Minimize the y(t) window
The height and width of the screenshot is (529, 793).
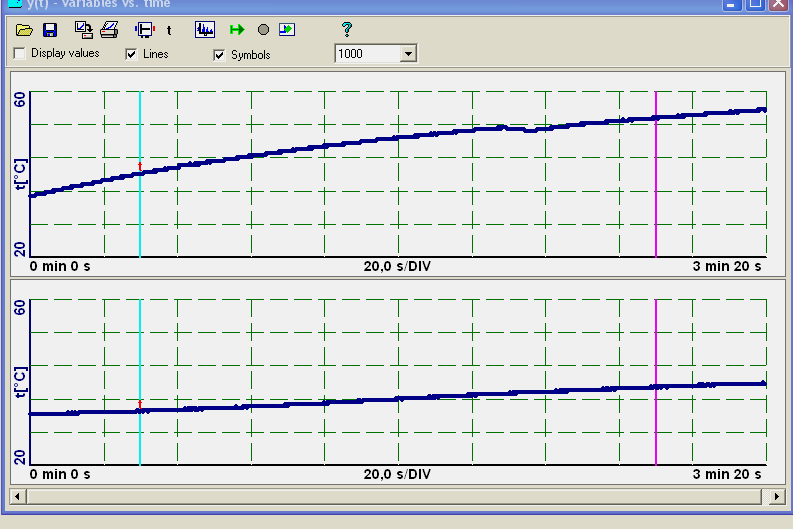coord(731,4)
